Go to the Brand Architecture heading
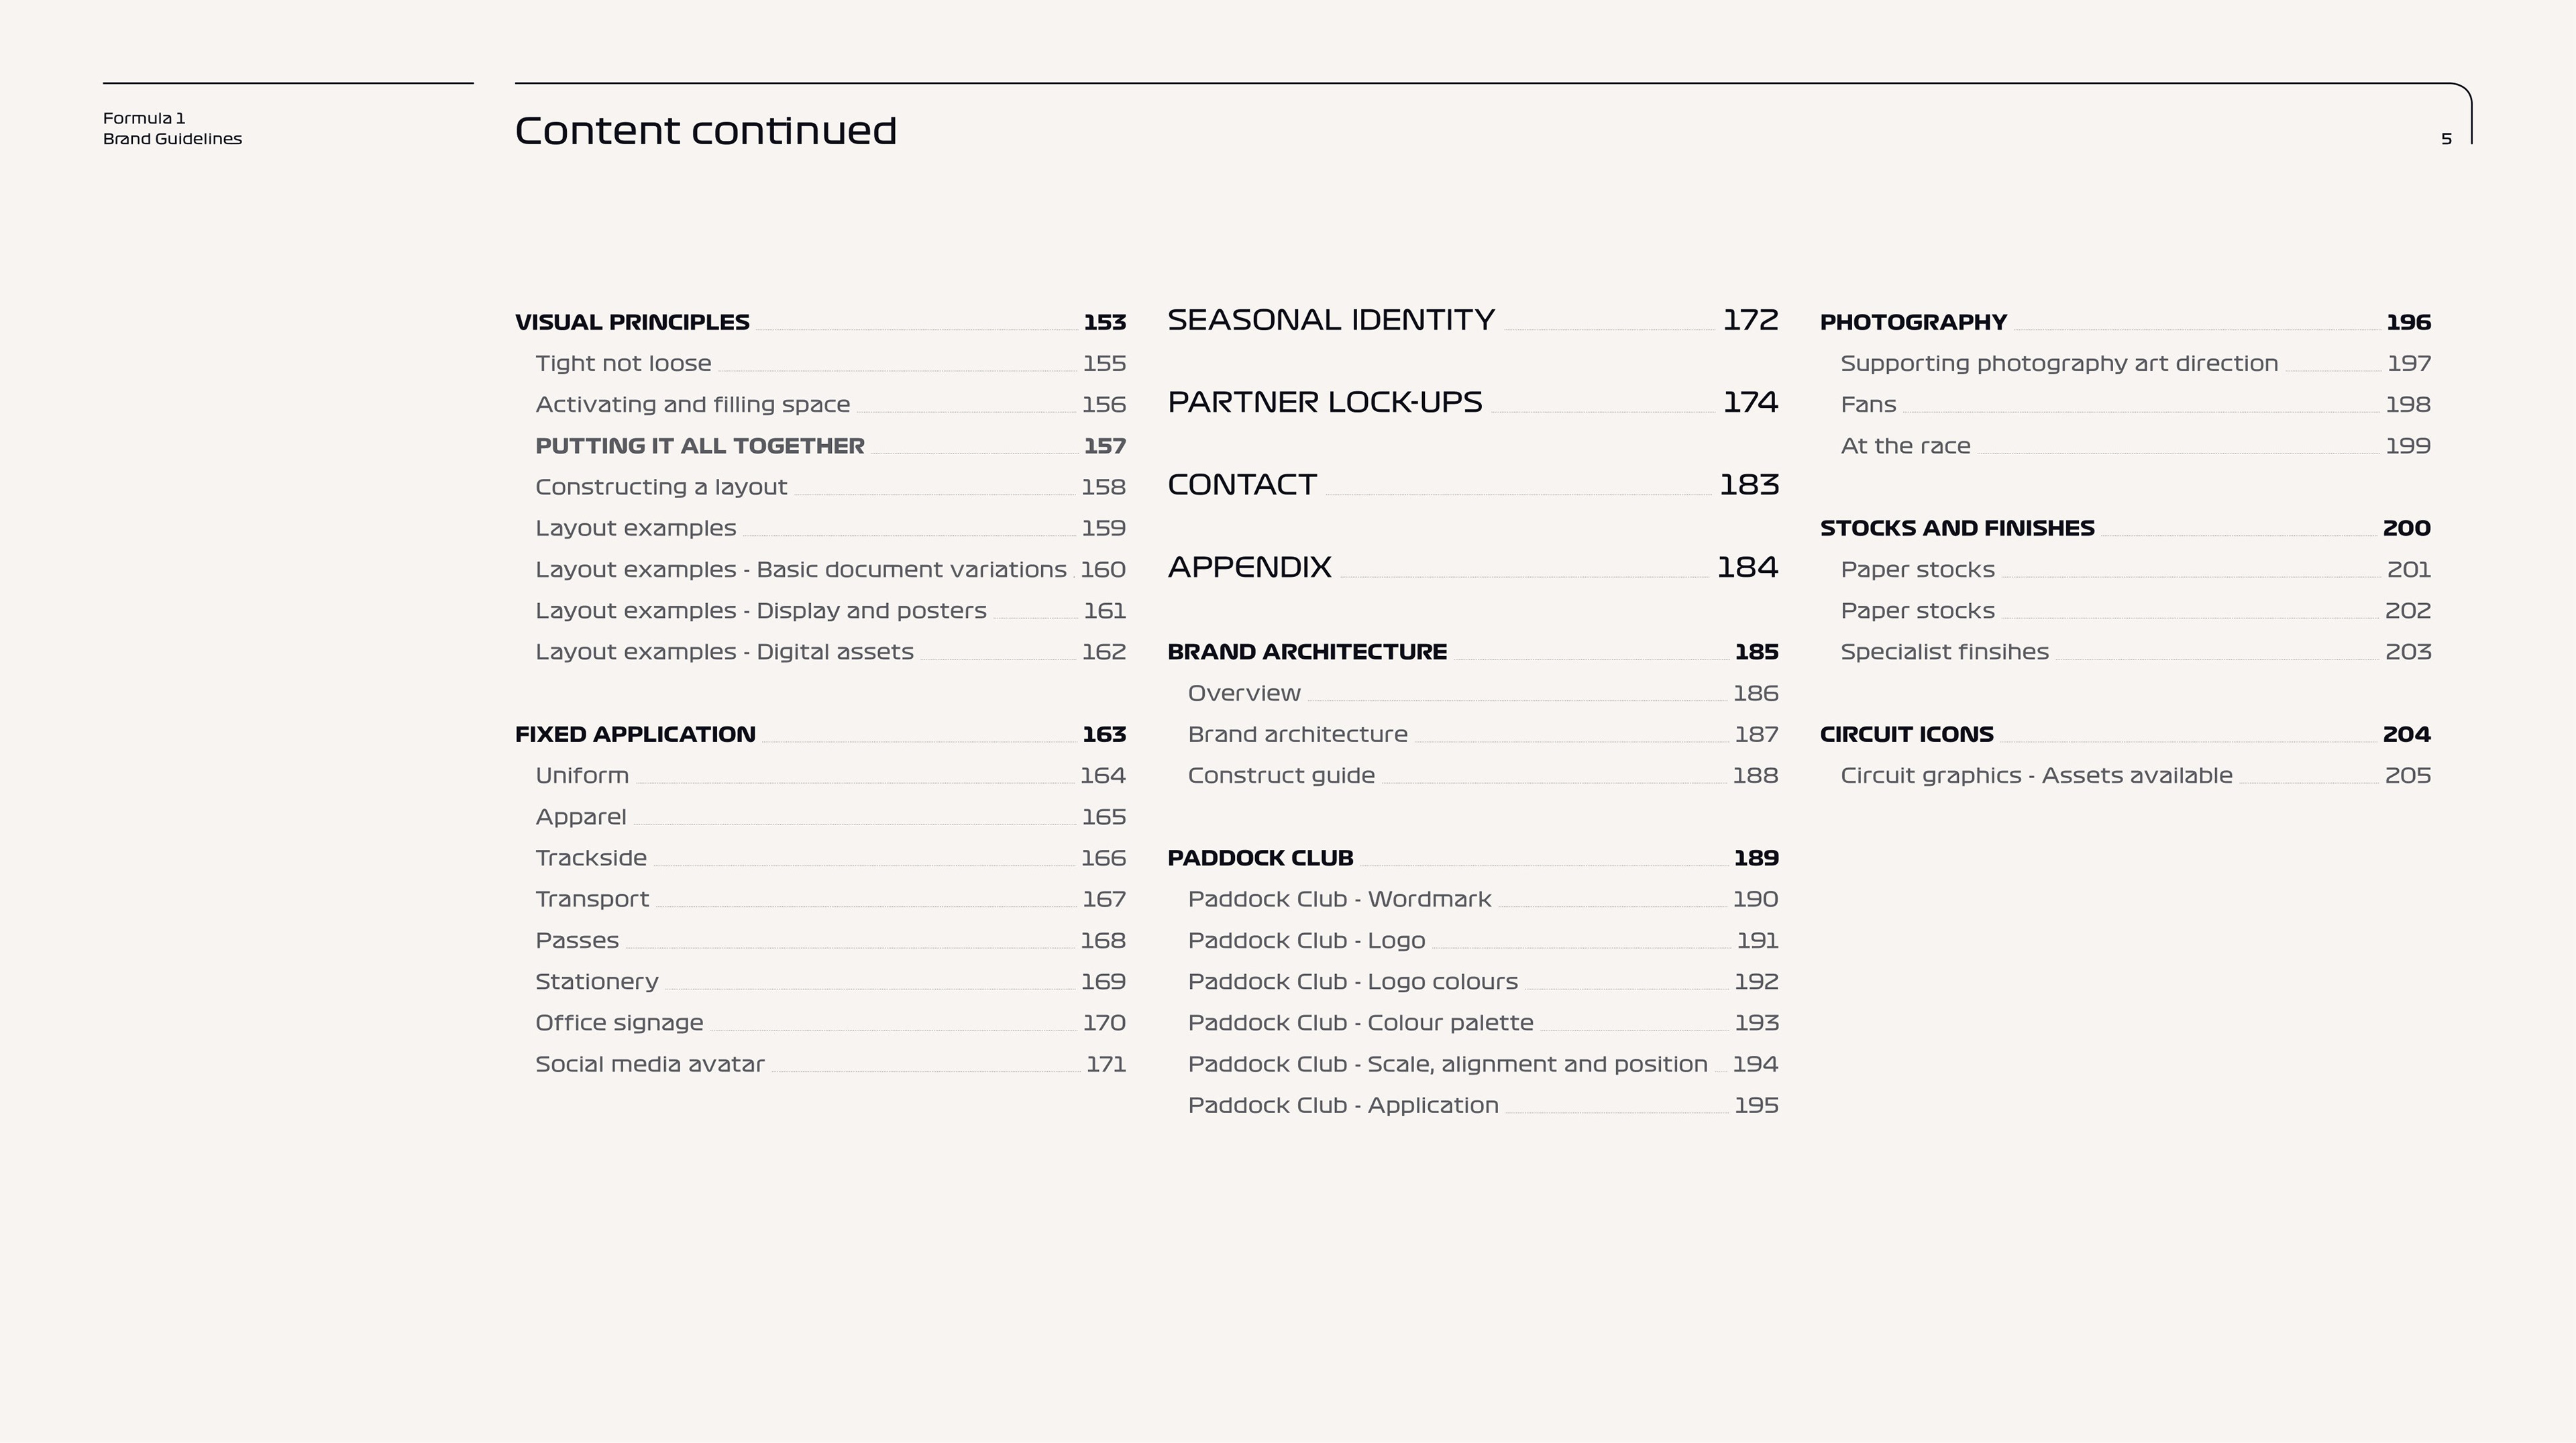 click(x=1307, y=652)
